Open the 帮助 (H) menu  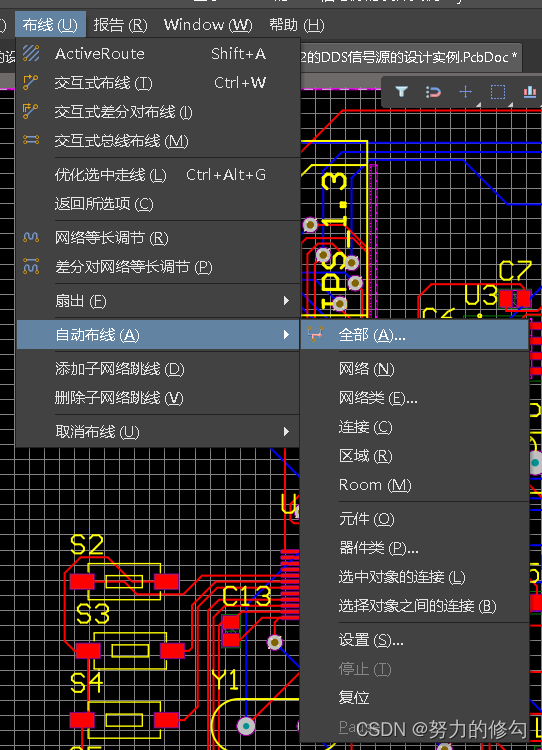297,24
